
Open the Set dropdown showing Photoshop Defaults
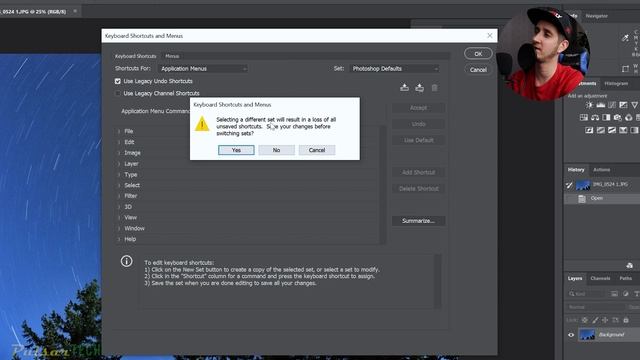click(x=394, y=69)
